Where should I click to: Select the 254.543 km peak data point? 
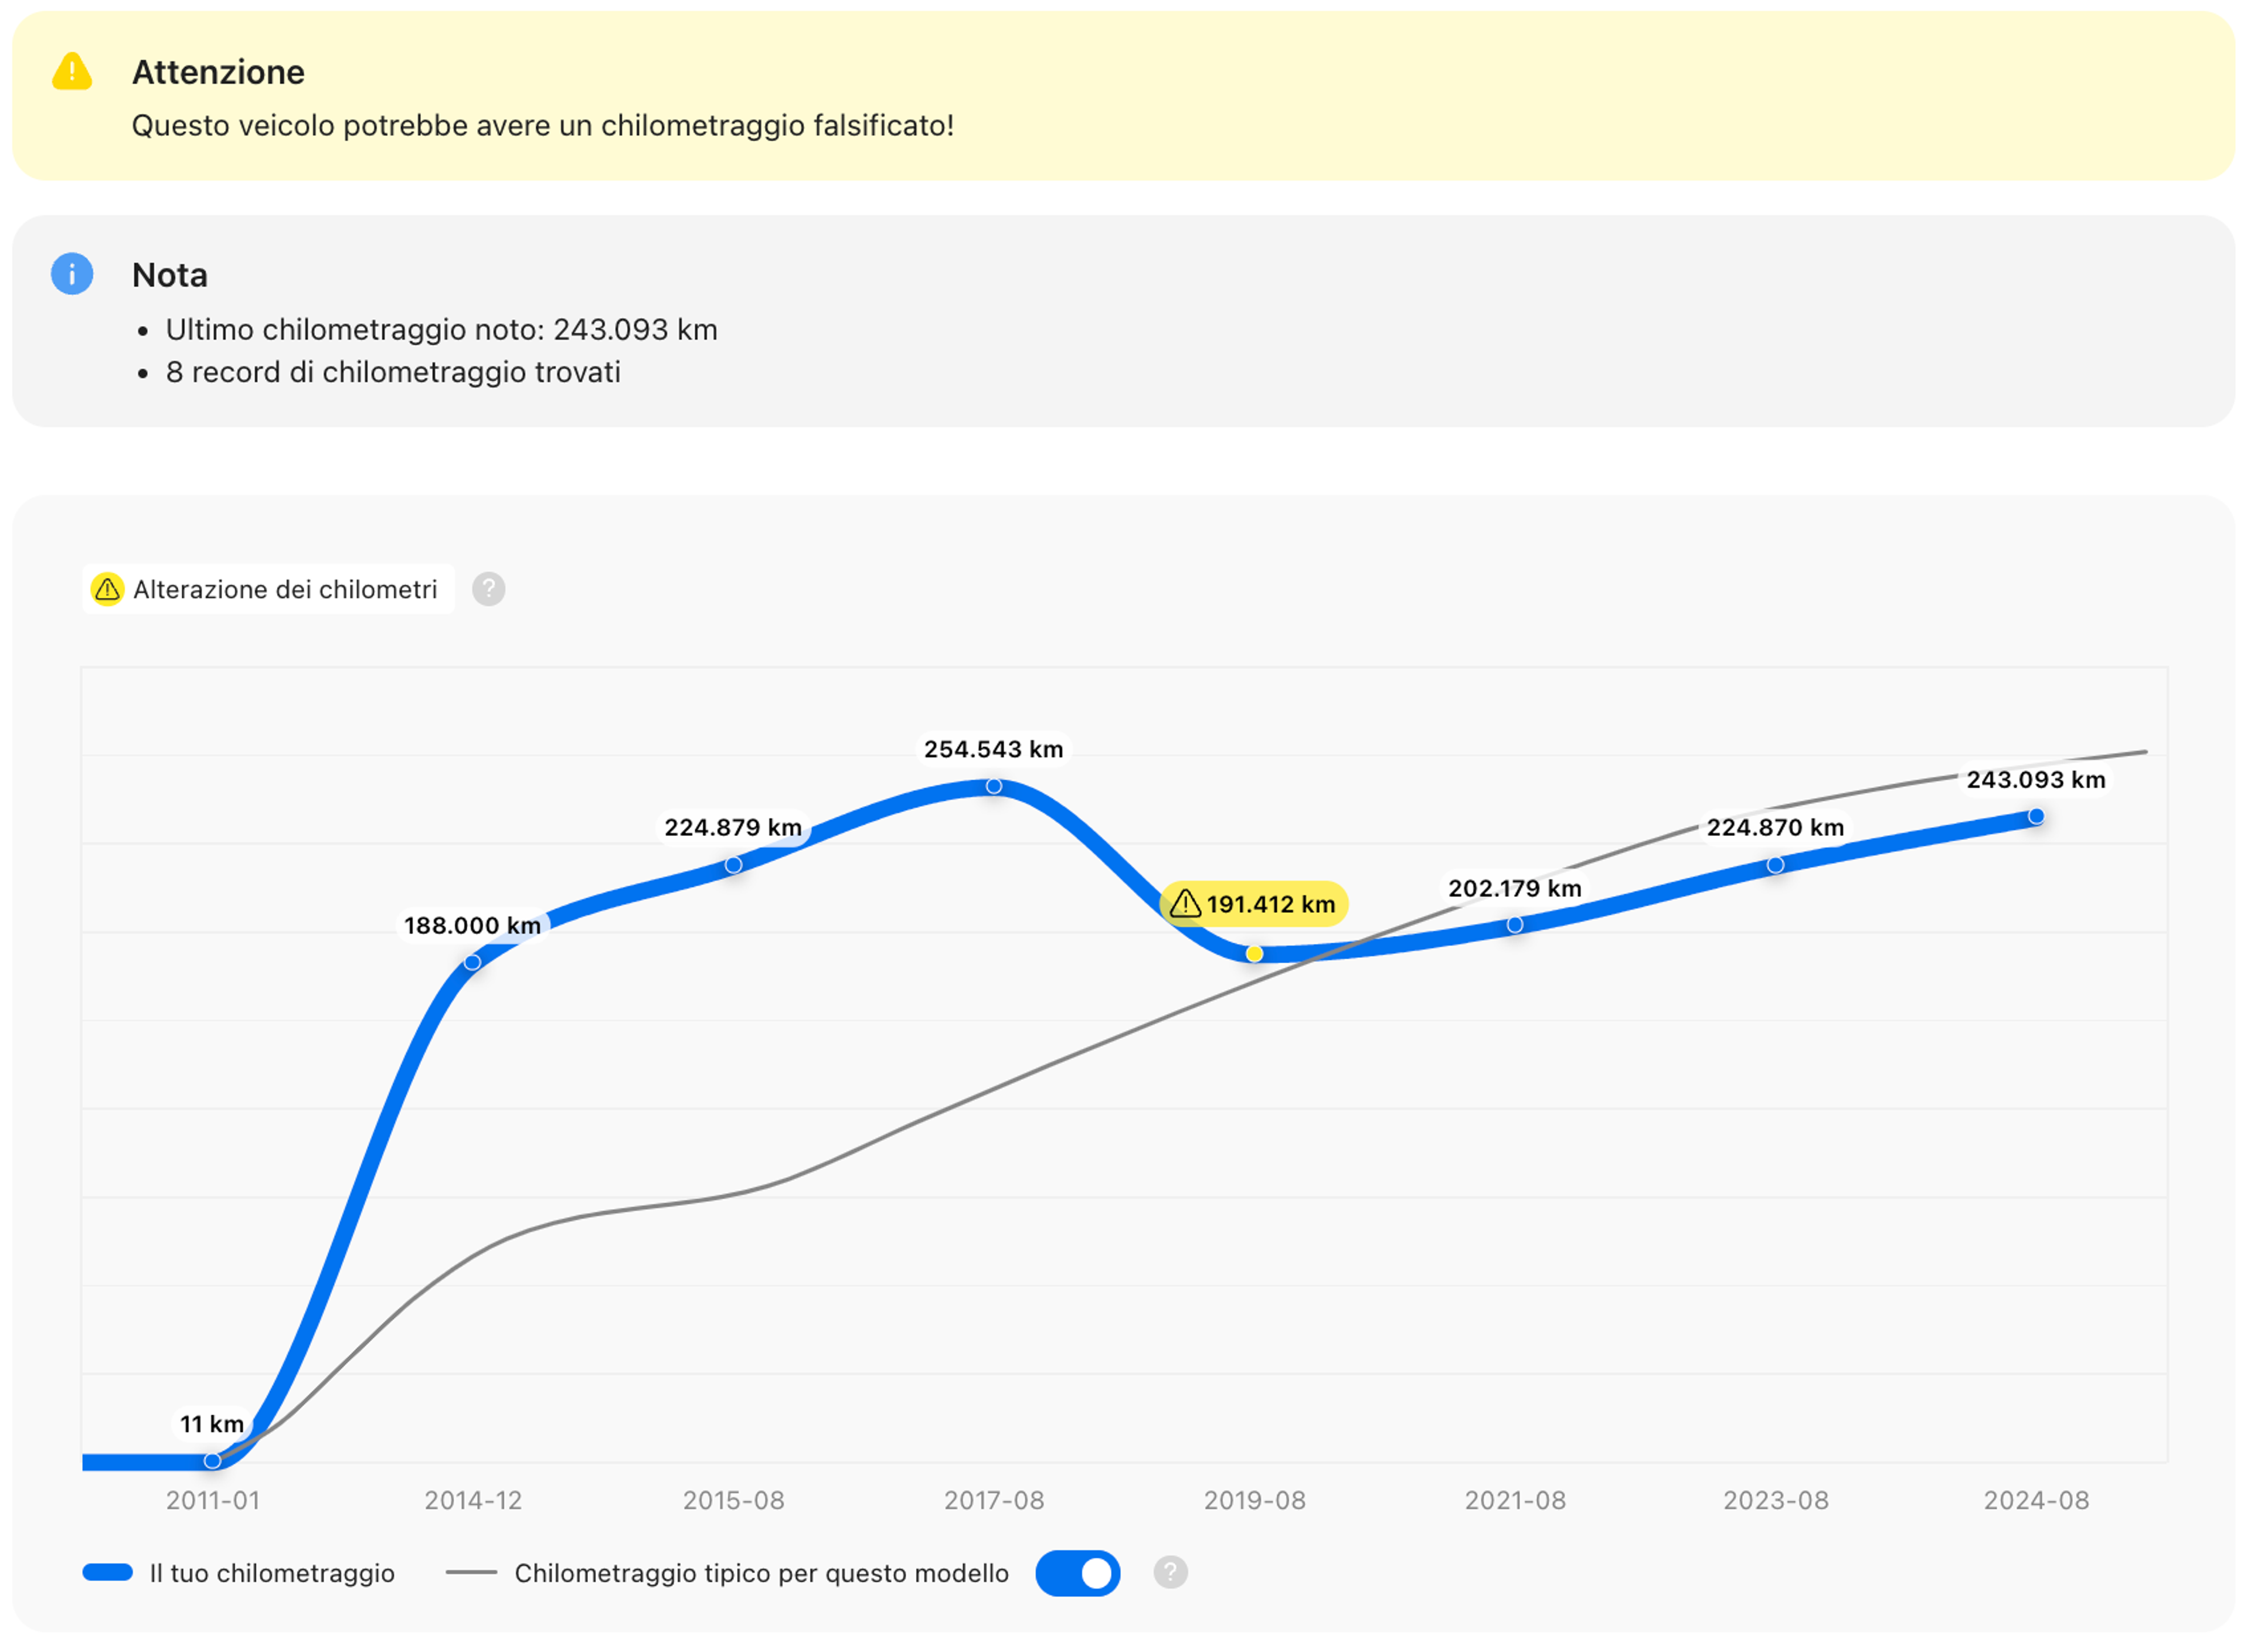coord(994,787)
